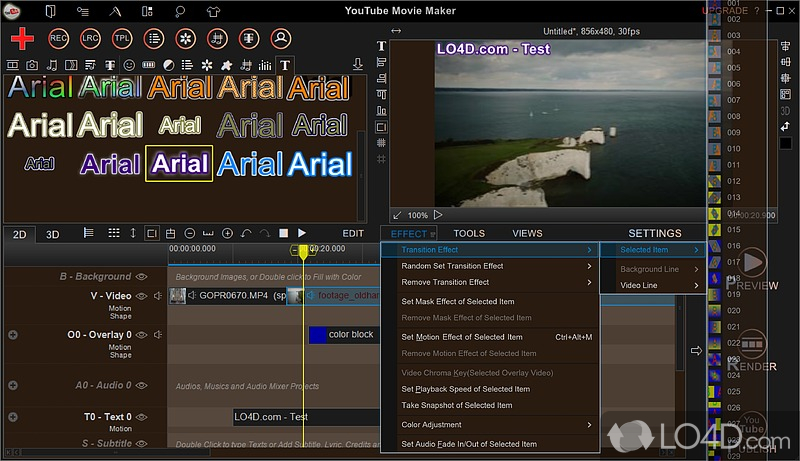This screenshot has height=461, width=800.
Task: Toggle visibility eye of V - Video track
Action: tap(142, 296)
